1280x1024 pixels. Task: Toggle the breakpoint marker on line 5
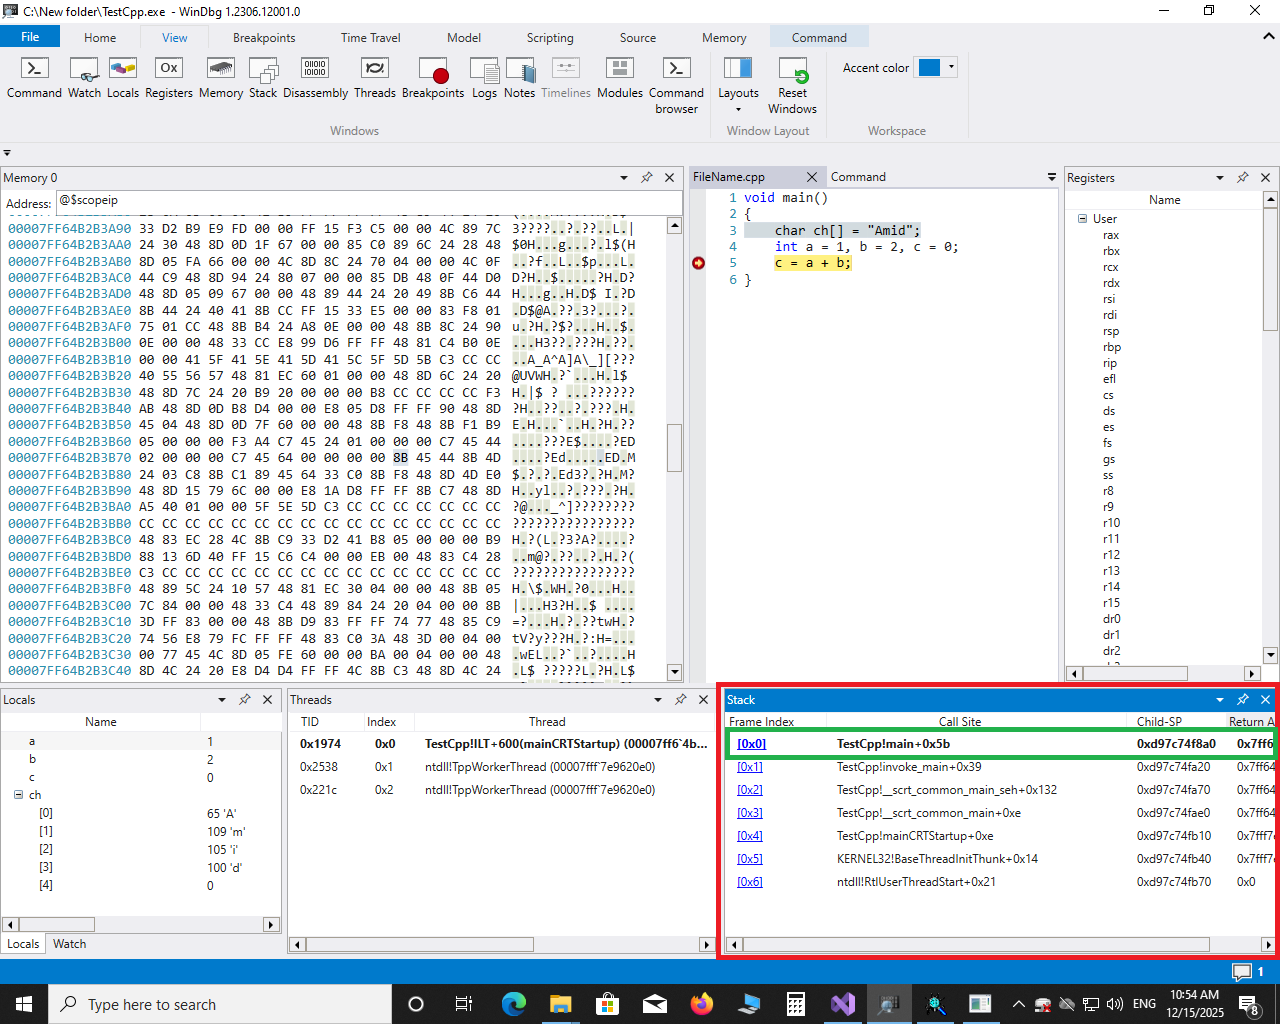point(698,263)
